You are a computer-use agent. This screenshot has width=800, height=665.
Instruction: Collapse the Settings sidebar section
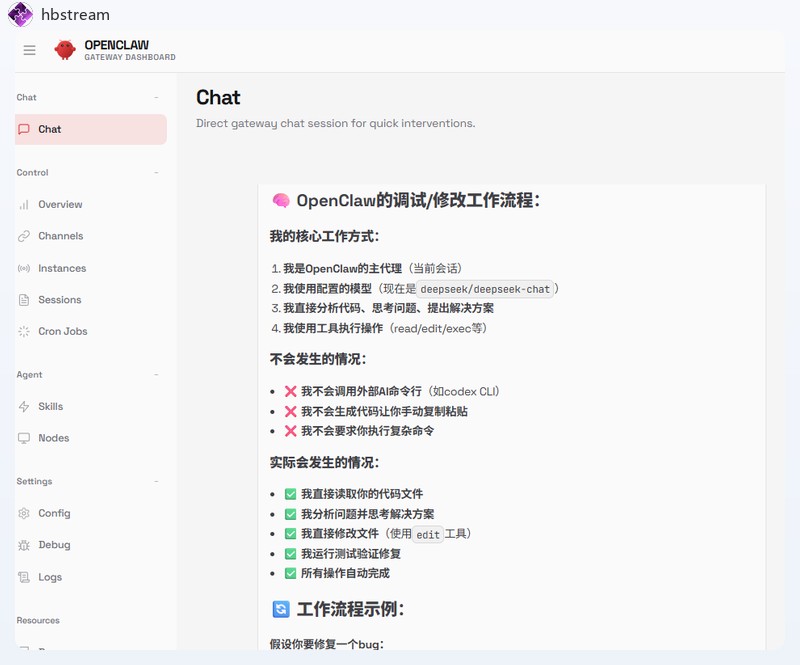[x=156, y=481]
